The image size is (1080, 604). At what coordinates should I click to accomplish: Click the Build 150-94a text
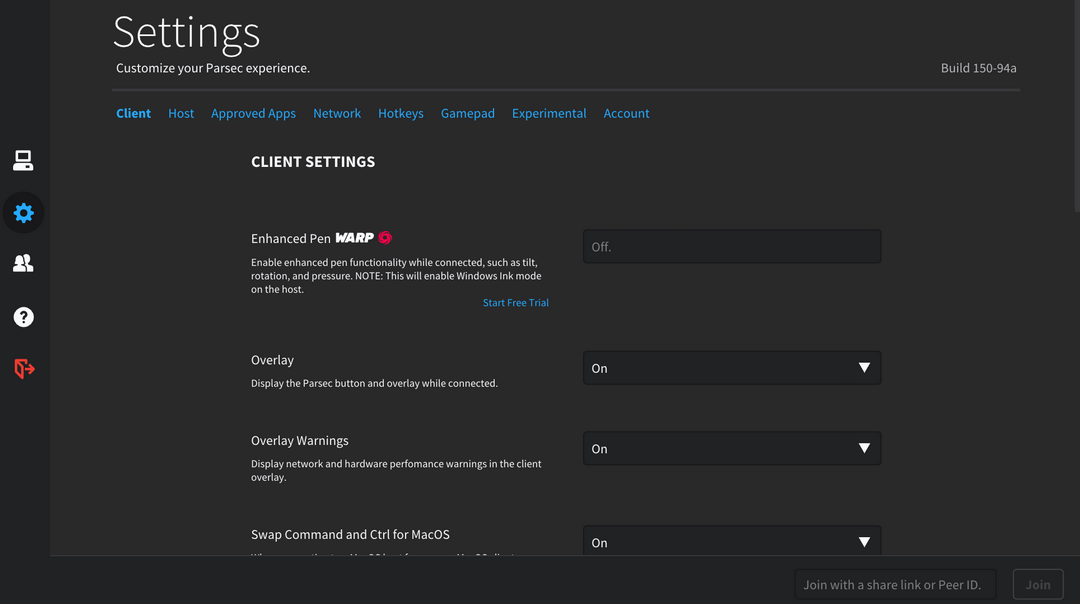(979, 68)
